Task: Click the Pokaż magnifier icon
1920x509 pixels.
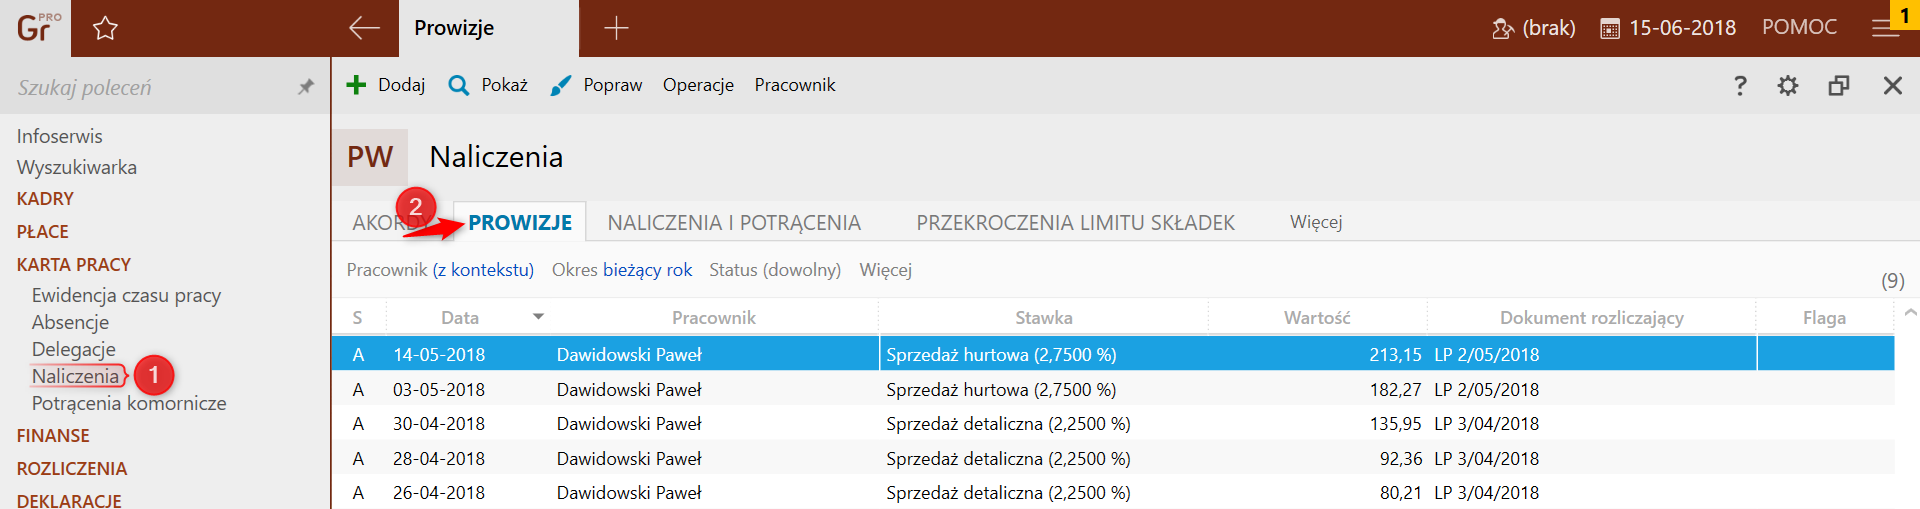Action: tap(458, 85)
